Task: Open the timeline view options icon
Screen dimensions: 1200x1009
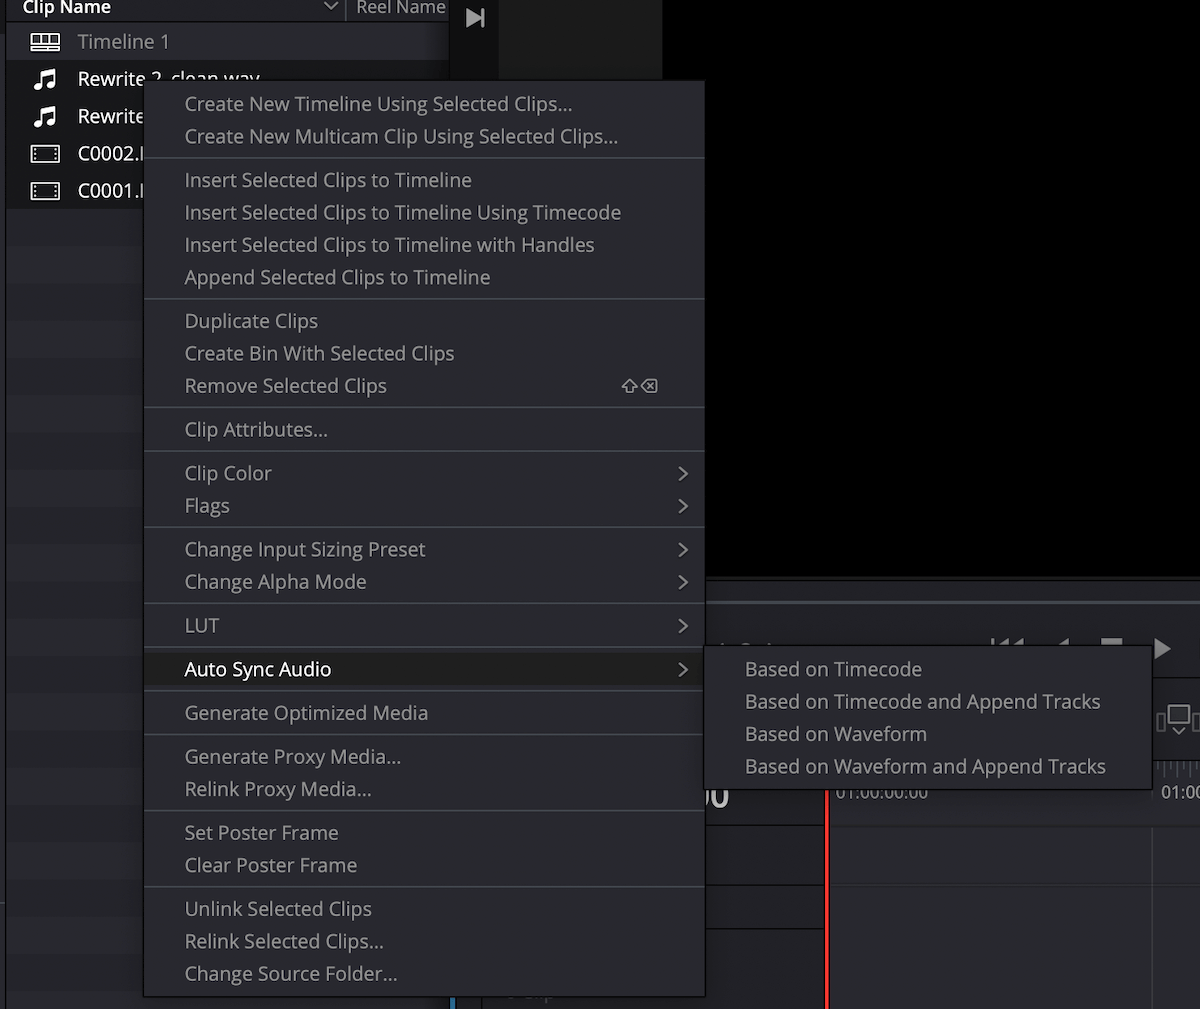Action: tap(1177, 718)
